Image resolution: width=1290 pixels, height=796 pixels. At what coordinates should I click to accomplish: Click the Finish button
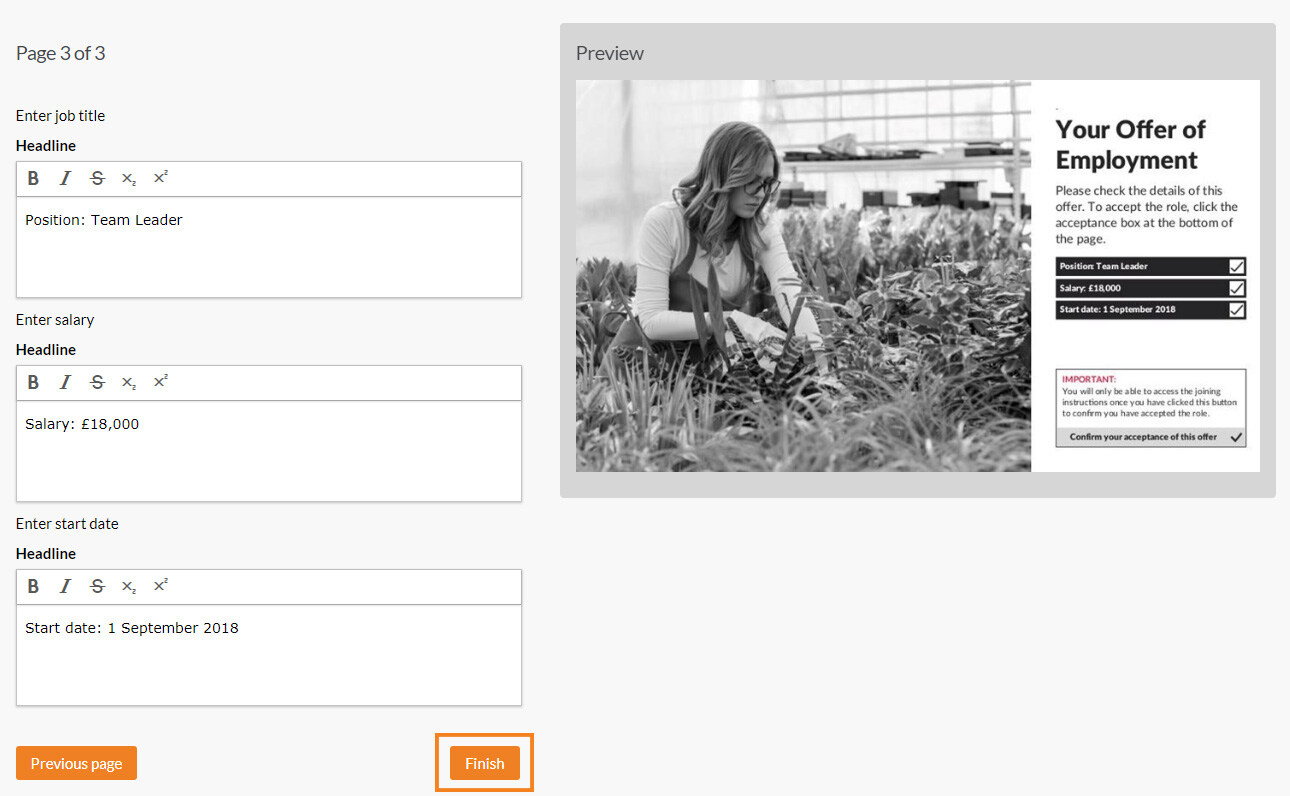click(x=485, y=763)
